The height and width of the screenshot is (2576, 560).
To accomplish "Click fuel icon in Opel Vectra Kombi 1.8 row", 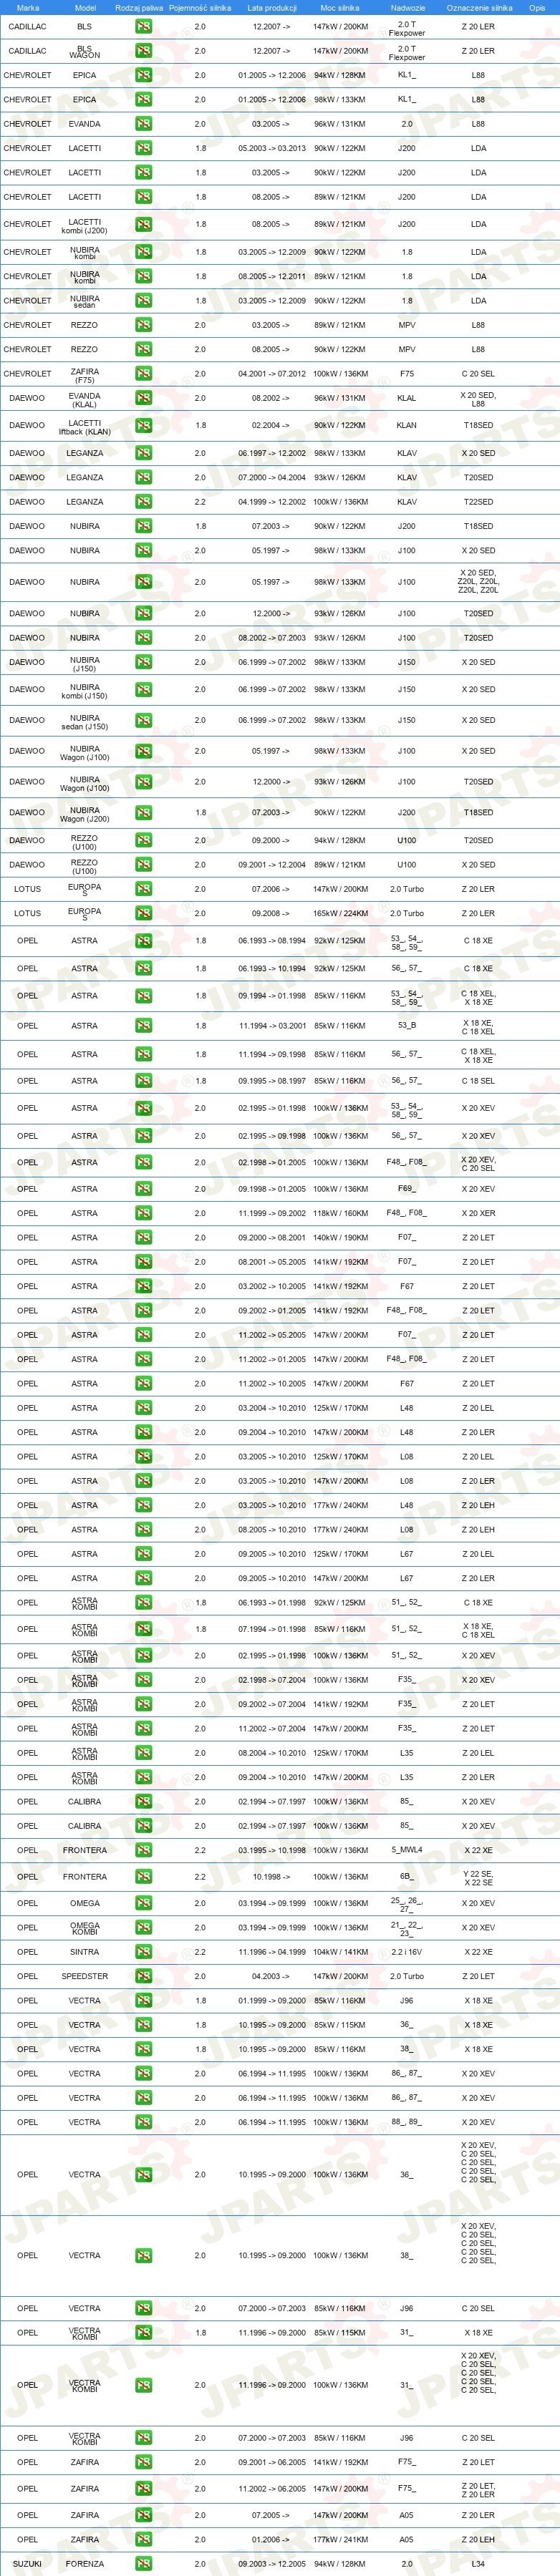I will click(x=144, y=2333).
